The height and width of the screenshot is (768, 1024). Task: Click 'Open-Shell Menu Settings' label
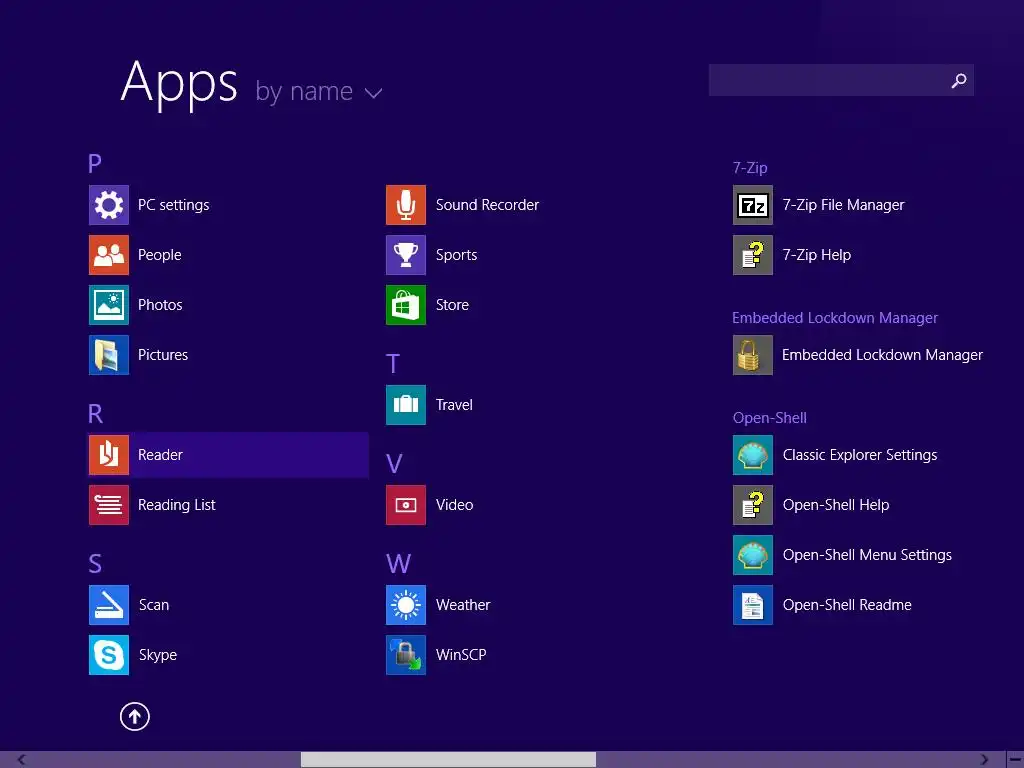tap(867, 555)
